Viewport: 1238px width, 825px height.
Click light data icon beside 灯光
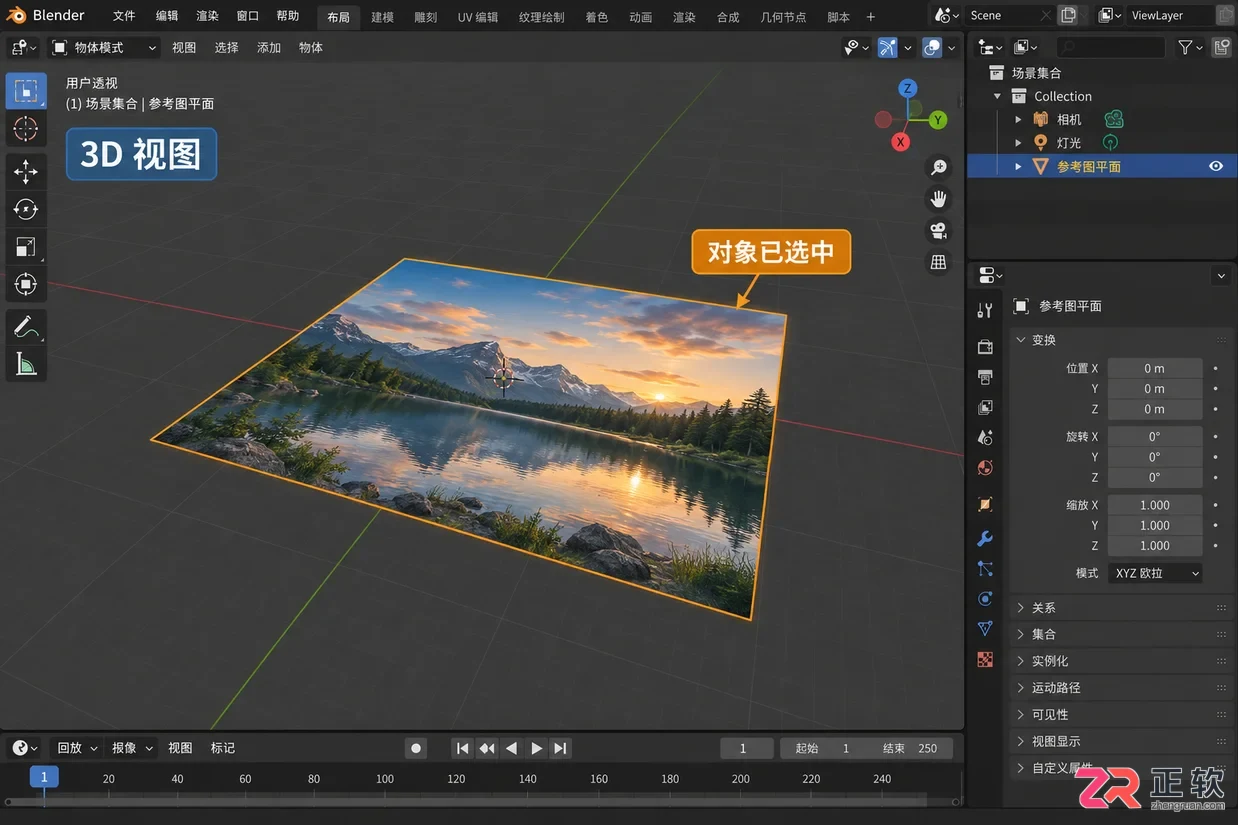click(x=1110, y=143)
